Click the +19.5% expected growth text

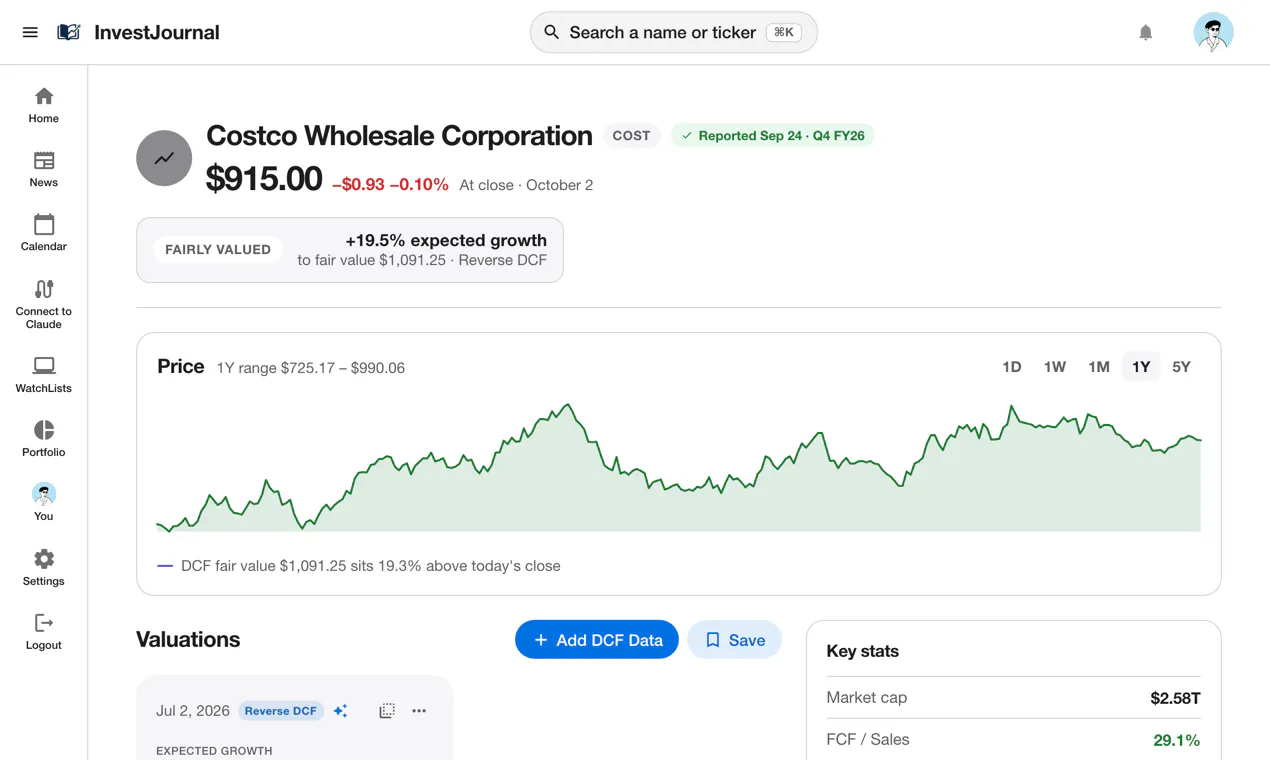446,240
